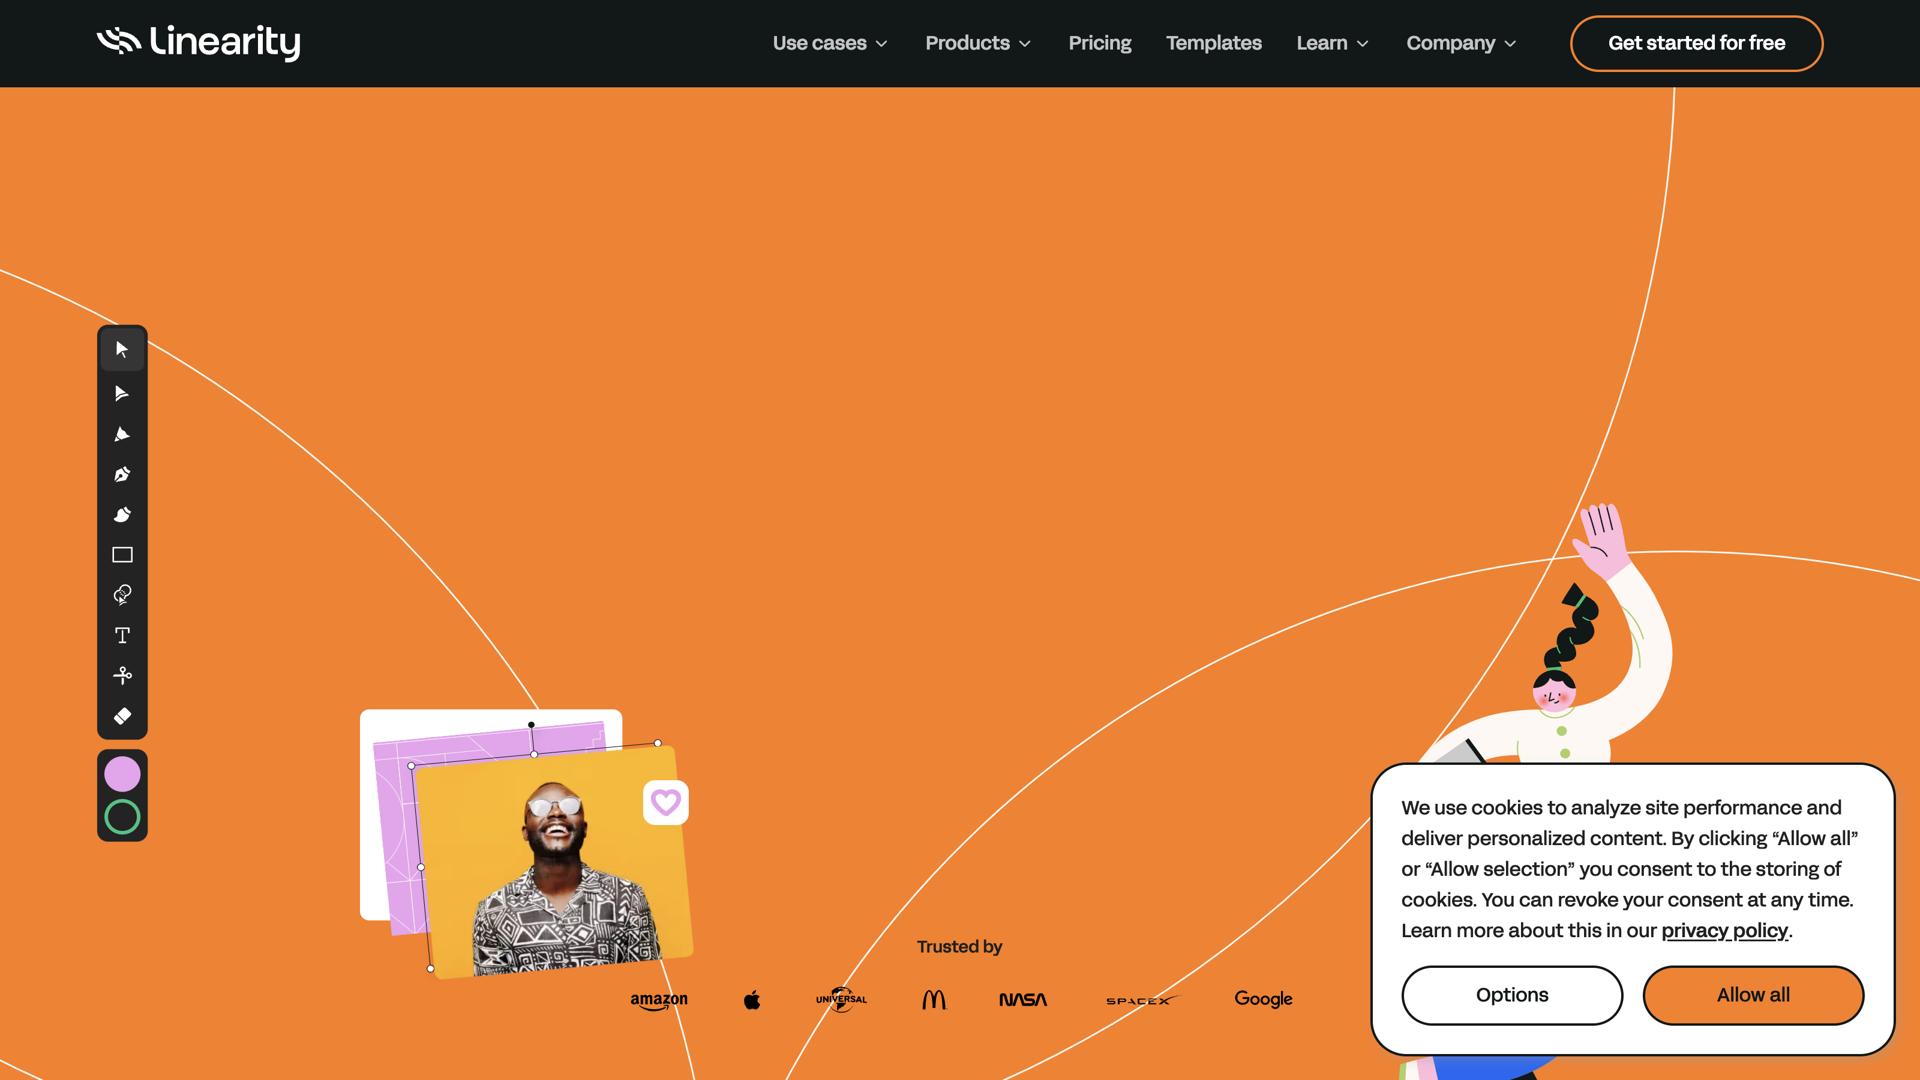This screenshot has width=1920, height=1080.
Task: Pick the Rectangle shape tool
Action: tap(122, 555)
